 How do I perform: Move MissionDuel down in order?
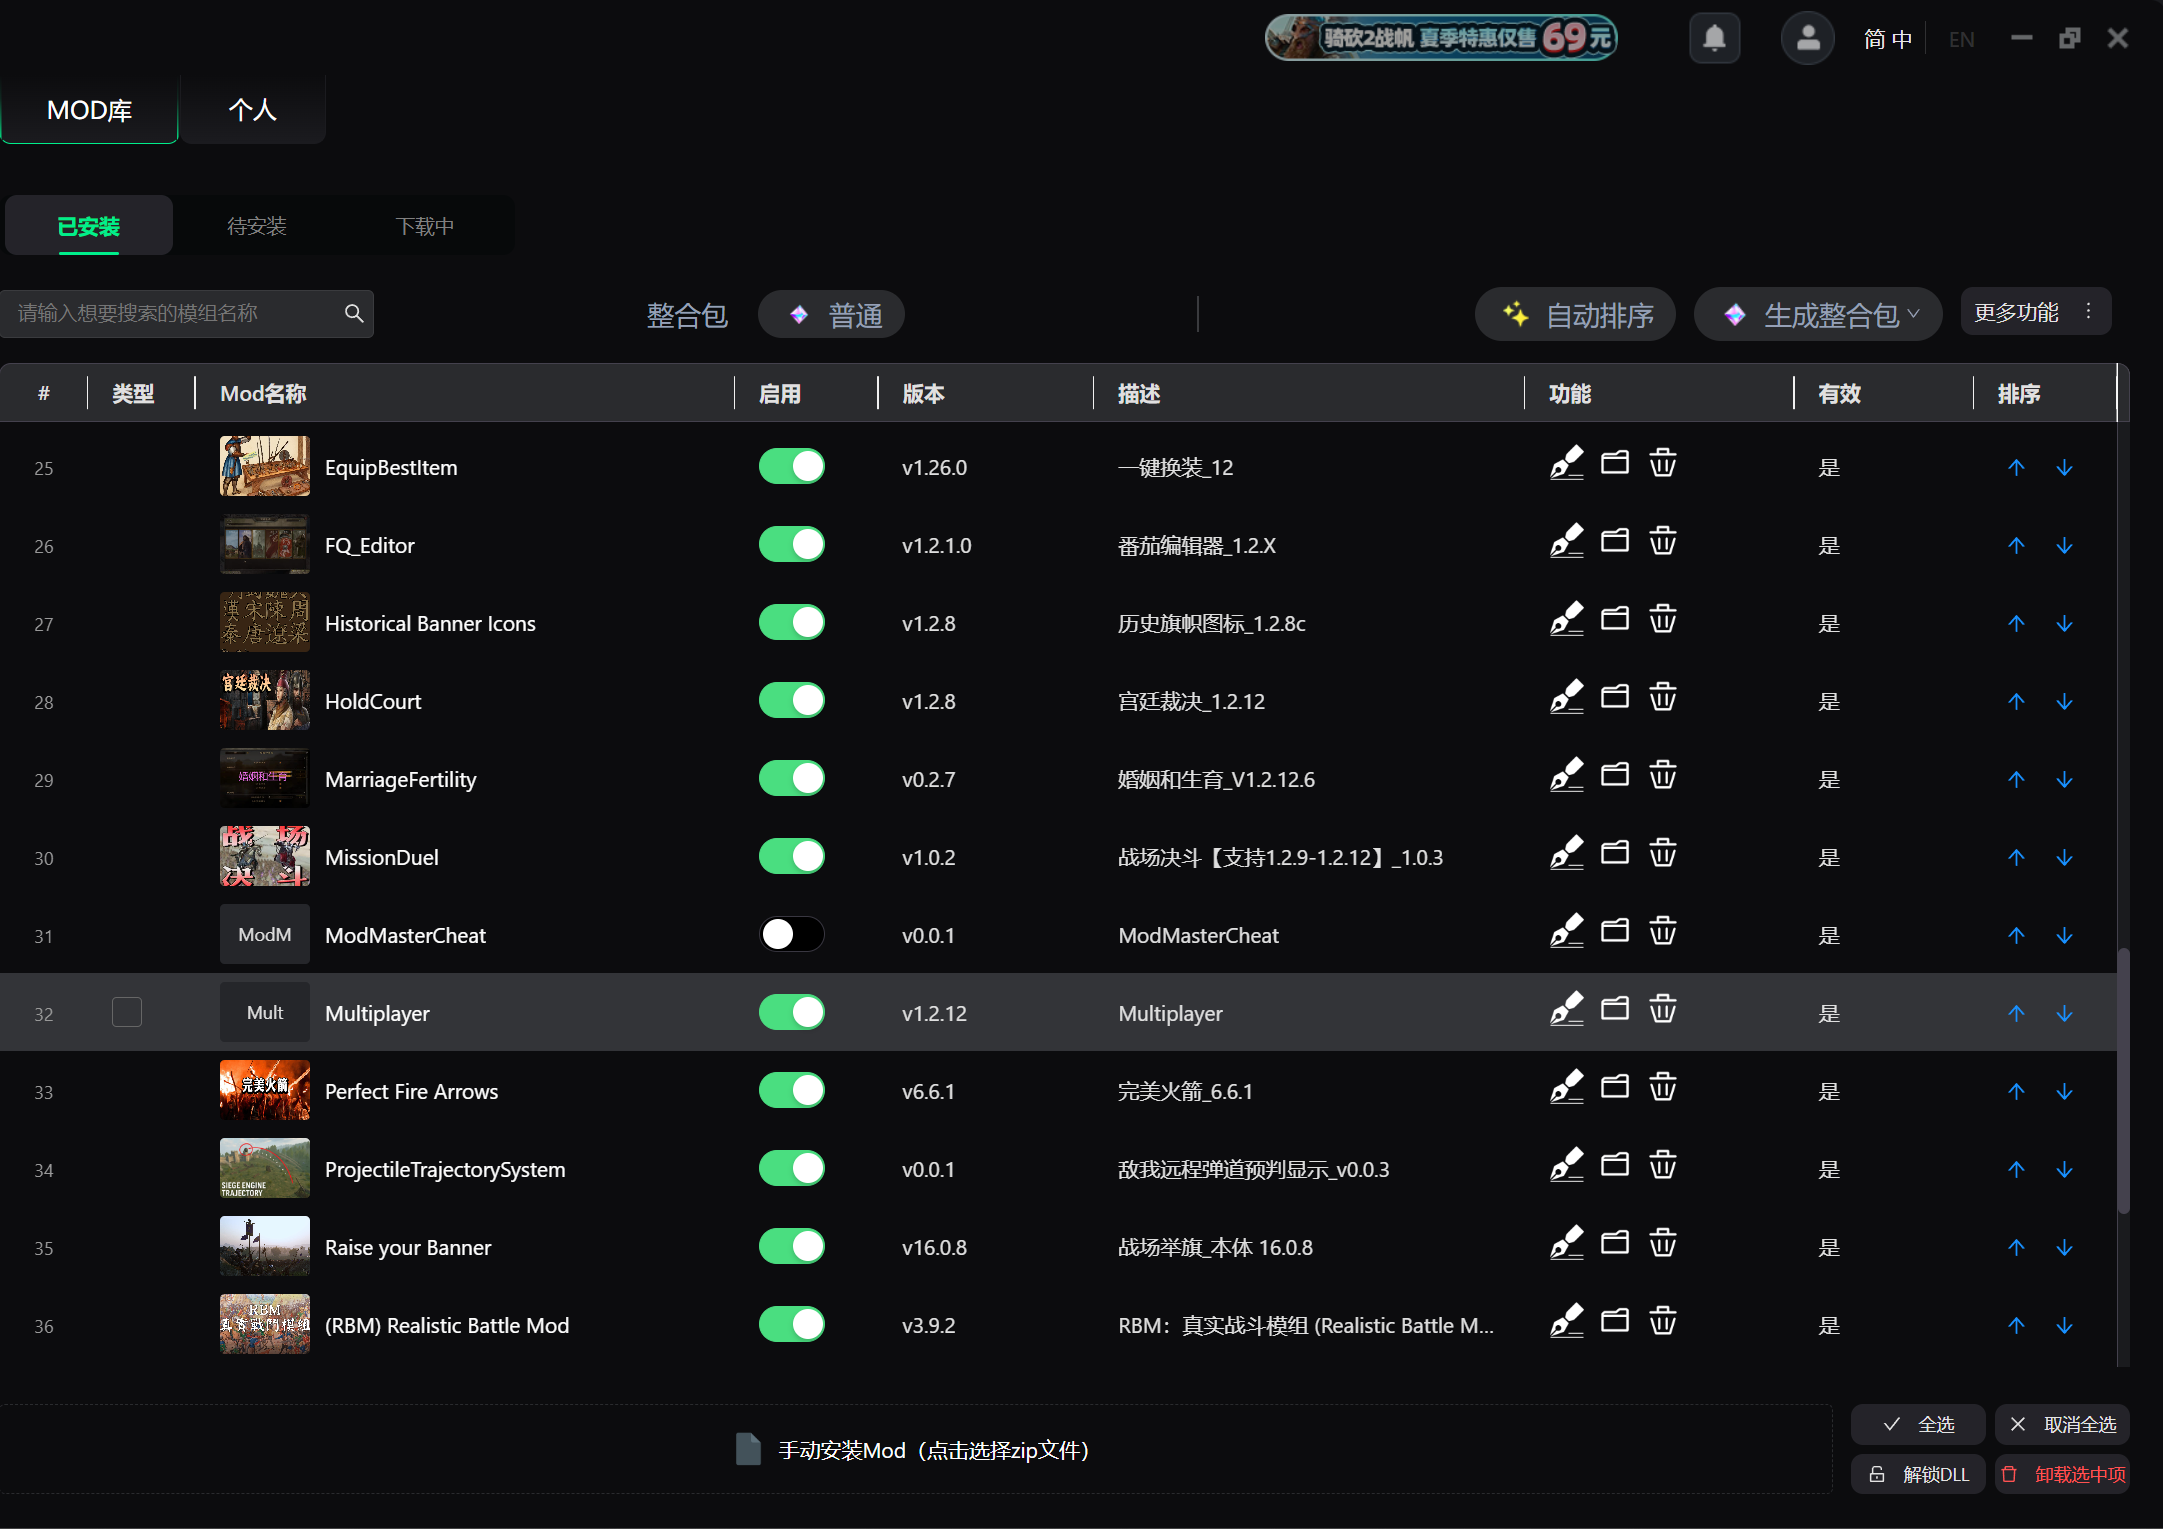click(x=2064, y=858)
